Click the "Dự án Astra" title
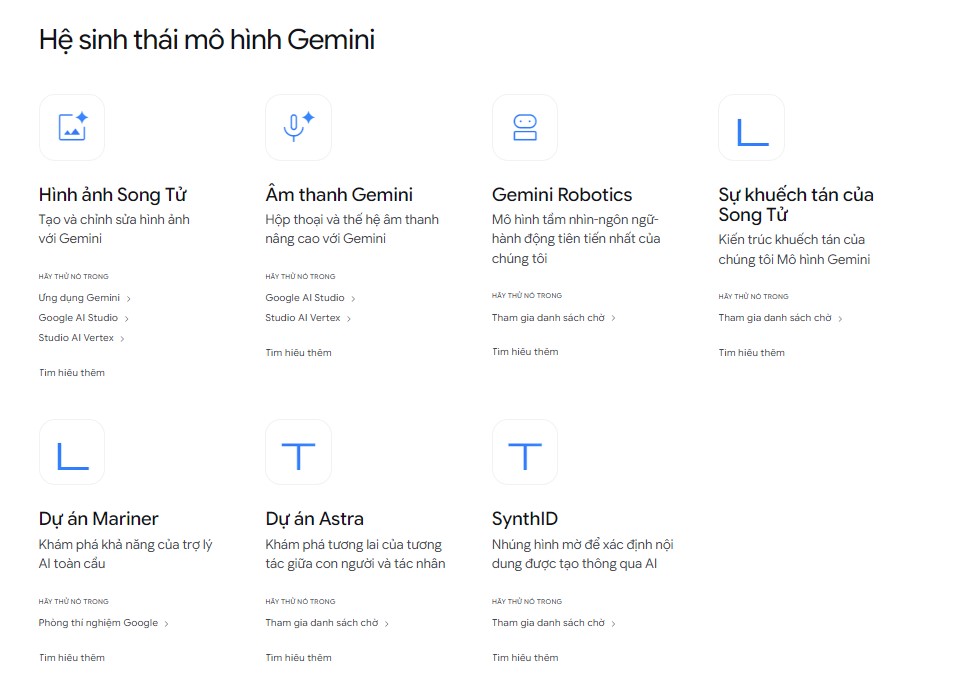 pos(316,518)
